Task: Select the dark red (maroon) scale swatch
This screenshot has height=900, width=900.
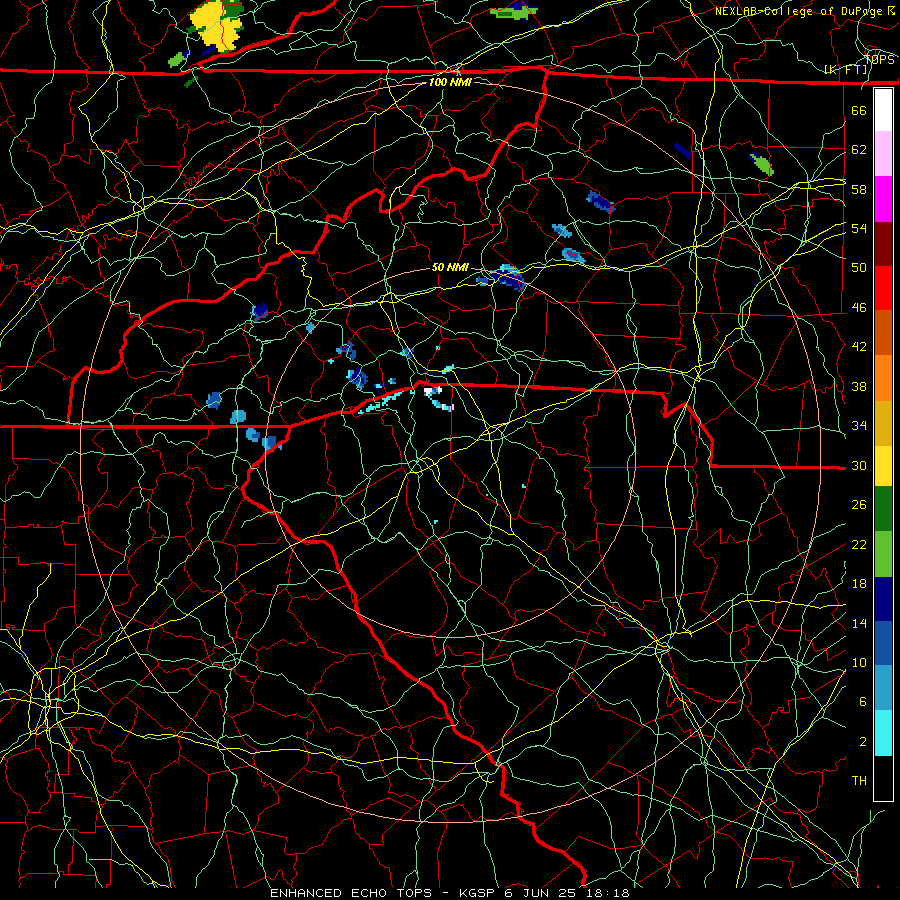Action: pos(883,244)
